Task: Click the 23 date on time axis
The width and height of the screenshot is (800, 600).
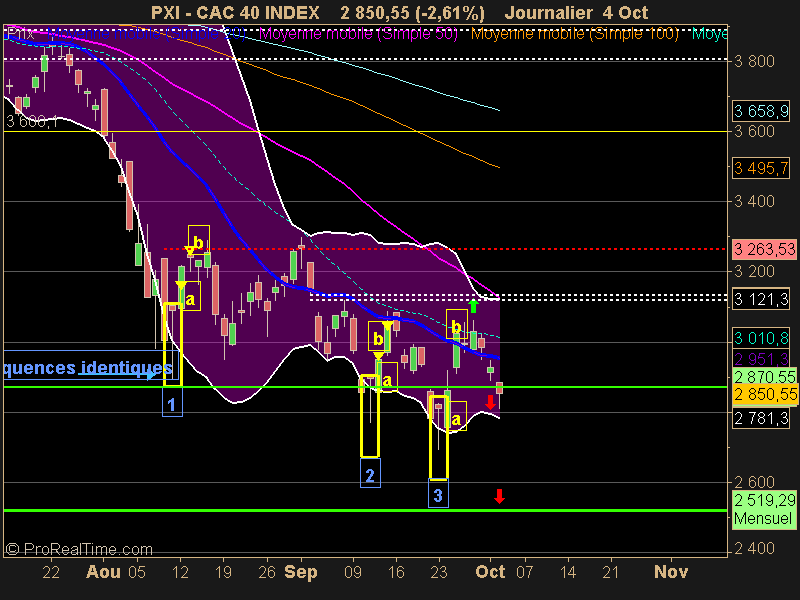Action: tap(439, 572)
